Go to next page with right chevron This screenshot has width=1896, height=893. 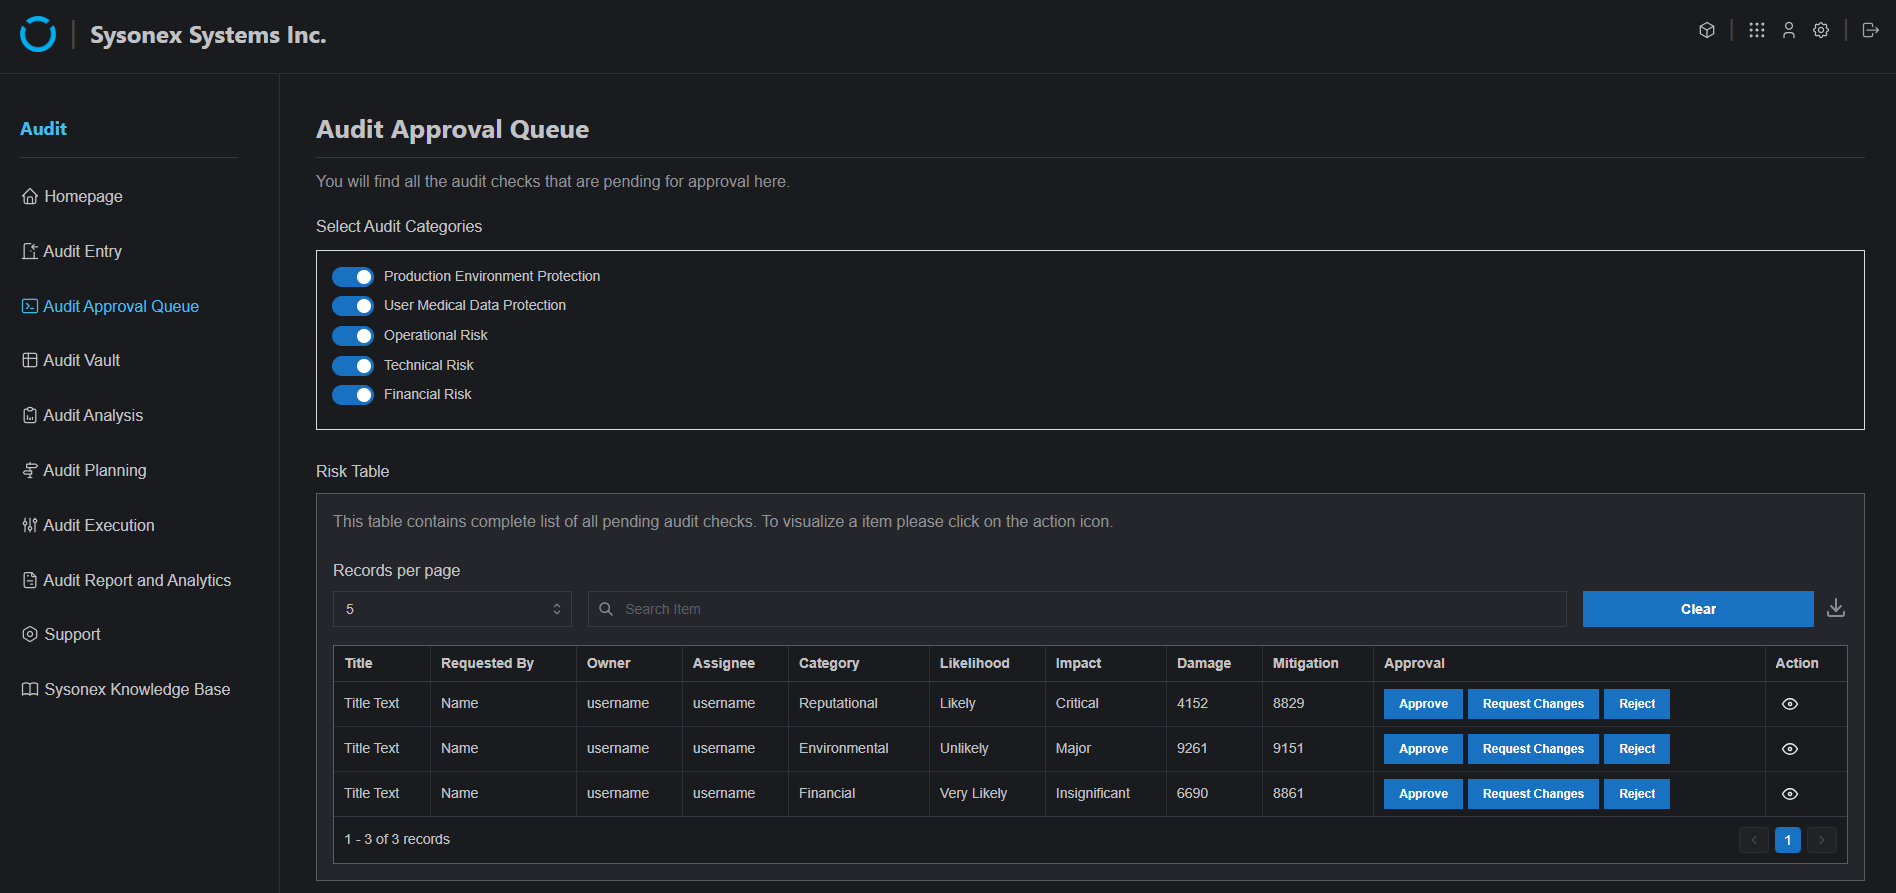pyautogui.click(x=1821, y=840)
